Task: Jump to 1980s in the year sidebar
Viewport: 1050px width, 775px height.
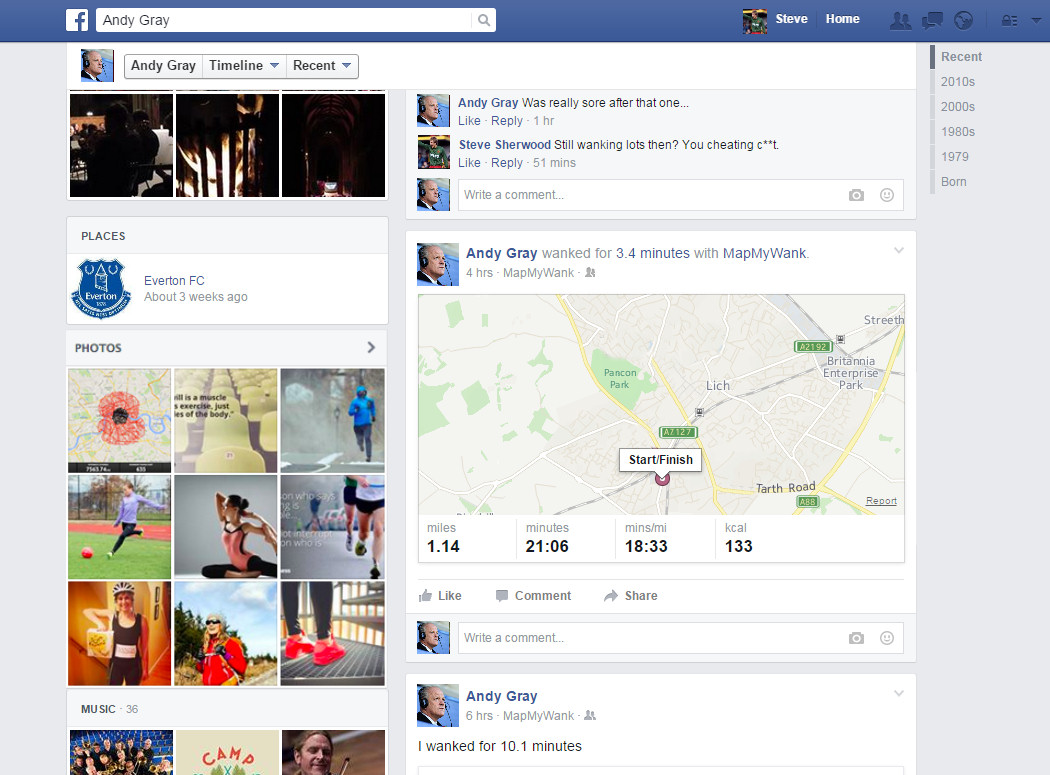Action: (x=958, y=132)
